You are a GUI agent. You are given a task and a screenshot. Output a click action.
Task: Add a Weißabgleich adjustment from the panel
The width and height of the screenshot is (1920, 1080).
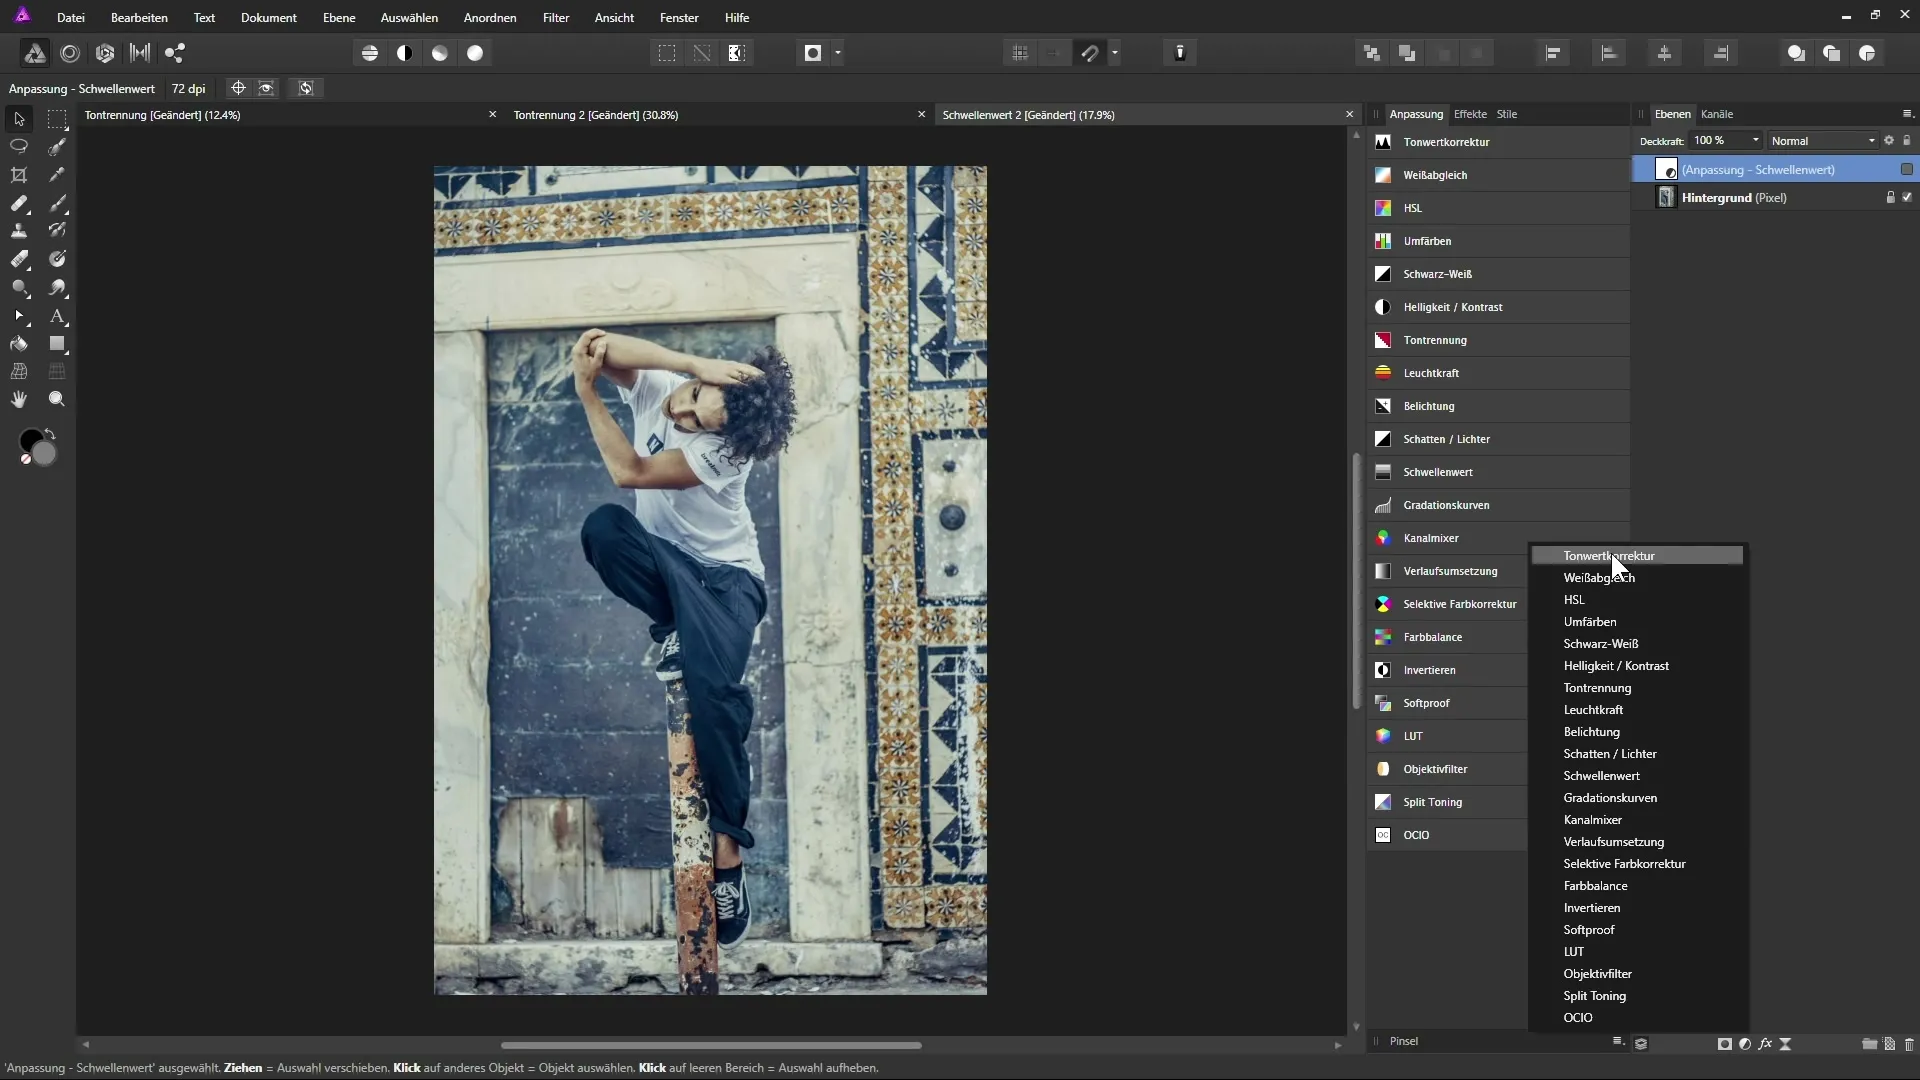point(1499,175)
